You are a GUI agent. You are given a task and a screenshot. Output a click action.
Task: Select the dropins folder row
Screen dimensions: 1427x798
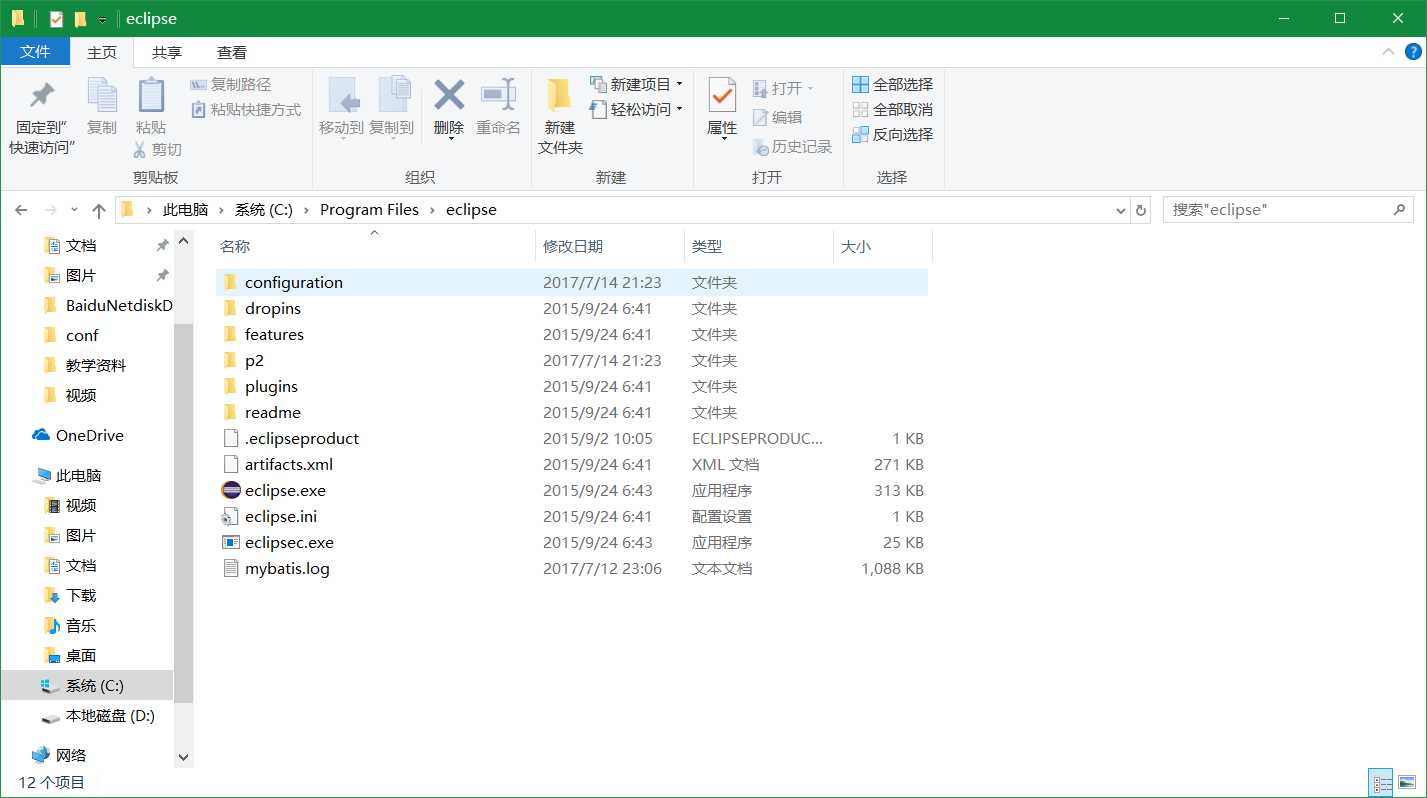(572, 309)
